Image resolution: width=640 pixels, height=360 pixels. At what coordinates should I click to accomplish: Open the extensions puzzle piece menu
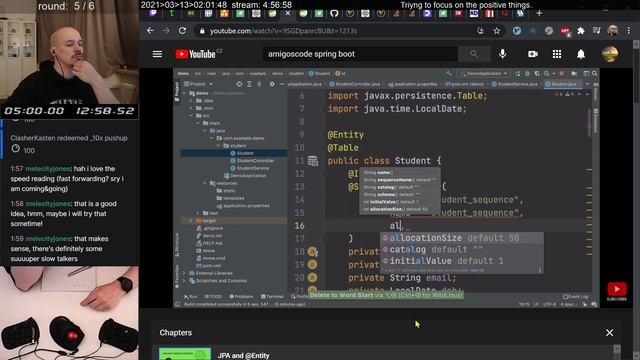point(581,31)
